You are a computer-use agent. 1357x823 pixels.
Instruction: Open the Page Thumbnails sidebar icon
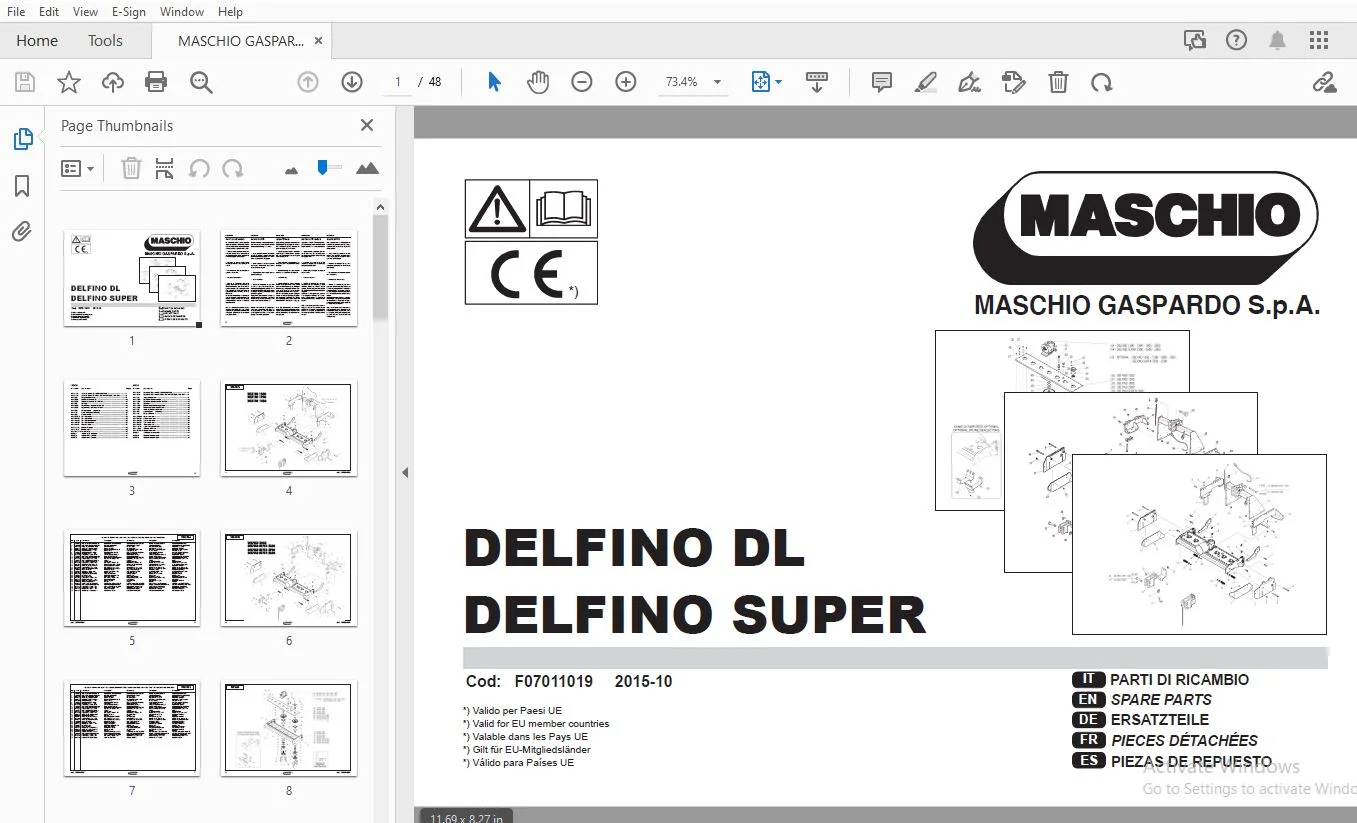[22, 139]
